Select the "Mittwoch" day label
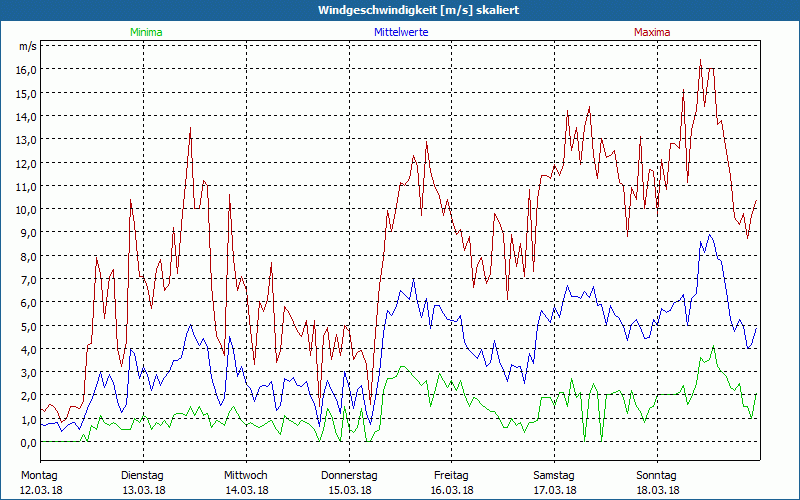This screenshot has height=500, width=800. (x=245, y=475)
